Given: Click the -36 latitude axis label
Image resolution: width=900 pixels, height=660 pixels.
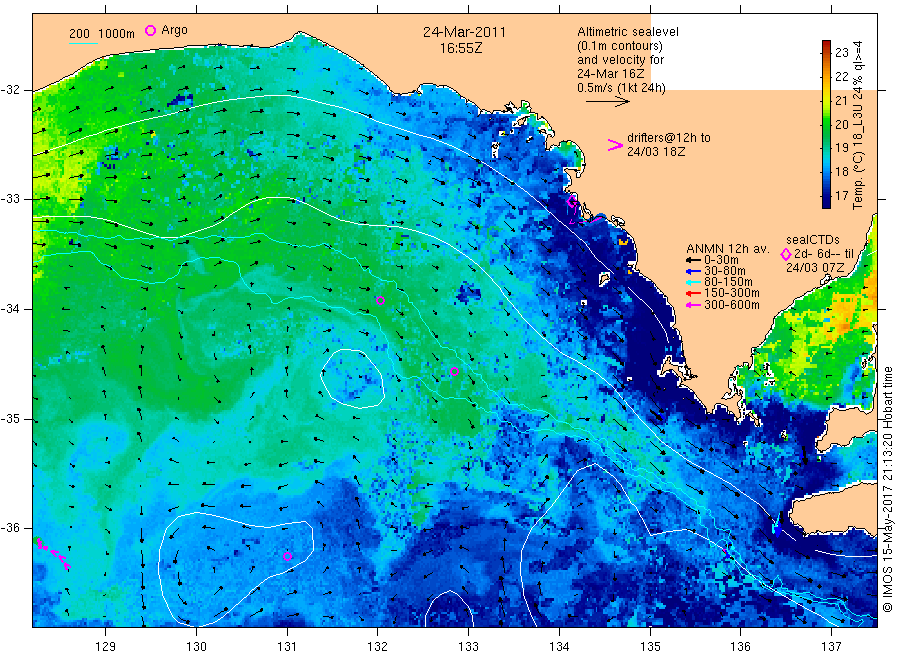Looking at the screenshot, I should pyautogui.click(x=10, y=528).
